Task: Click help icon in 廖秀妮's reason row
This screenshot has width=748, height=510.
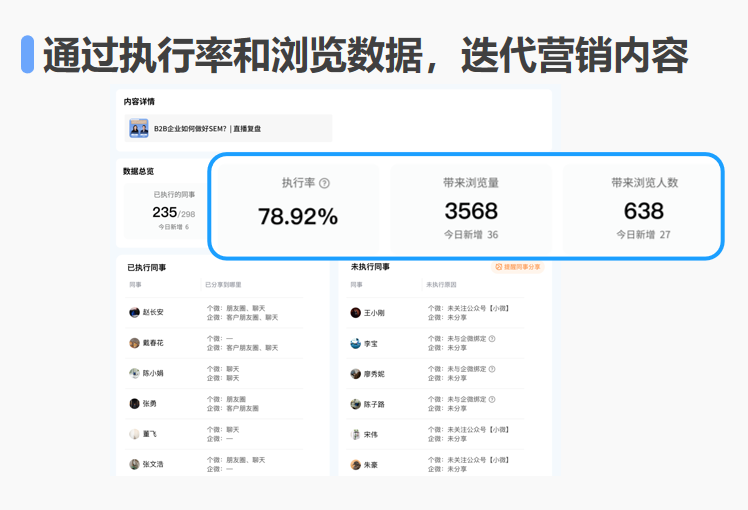Action: coord(492,369)
